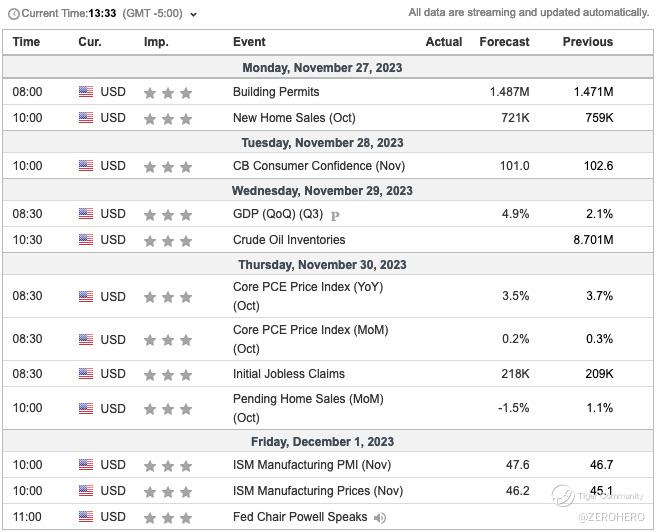Sort by the Time column header
The width and height of the screenshot is (657, 532).
[x=27, y=42]
